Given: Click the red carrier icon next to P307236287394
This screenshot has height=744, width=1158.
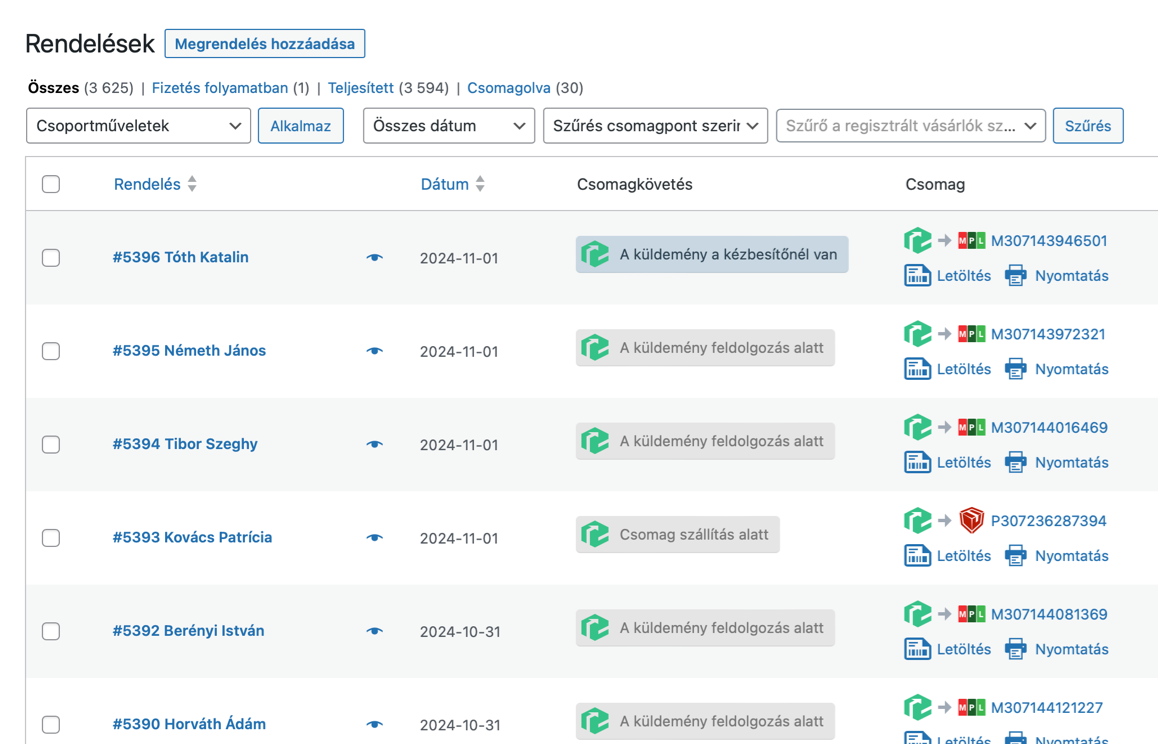Looking at the screenshot, I should pyautogui.click(x=970, y=520).
